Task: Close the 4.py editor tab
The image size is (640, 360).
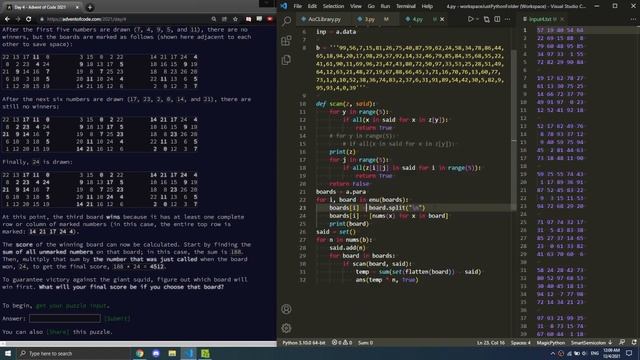Action: (x=442, y=19)
